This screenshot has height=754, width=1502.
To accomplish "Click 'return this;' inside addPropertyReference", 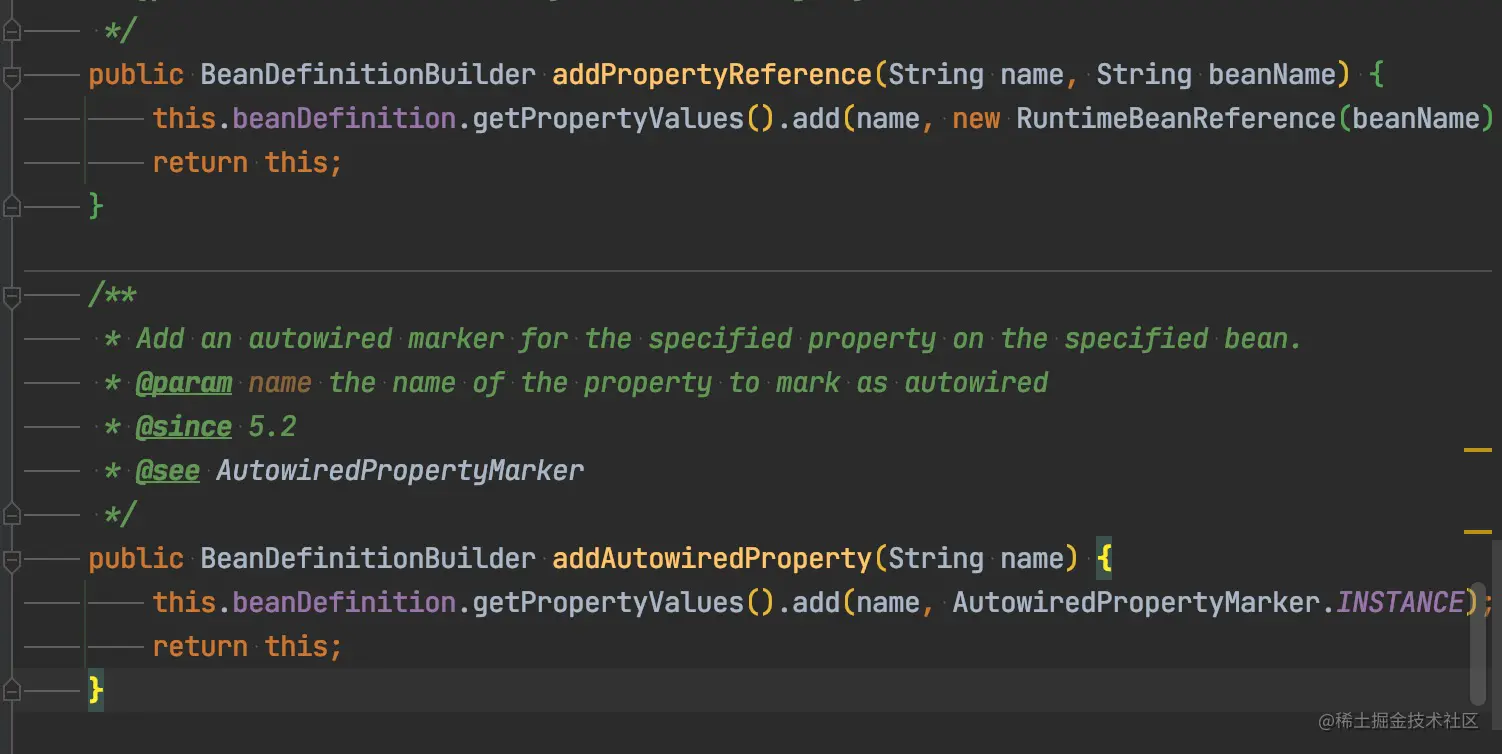I will click(x=248, y=163).
